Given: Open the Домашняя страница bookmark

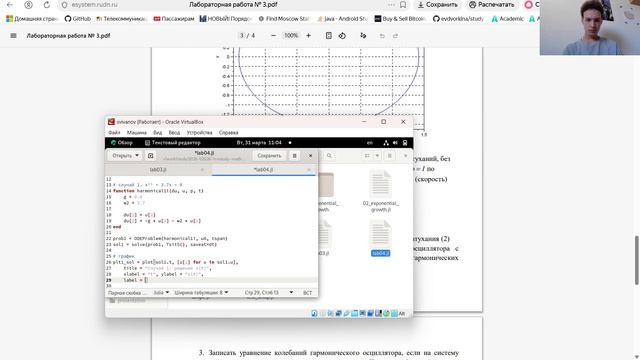Looking at the screenshot, I should 32,19.
